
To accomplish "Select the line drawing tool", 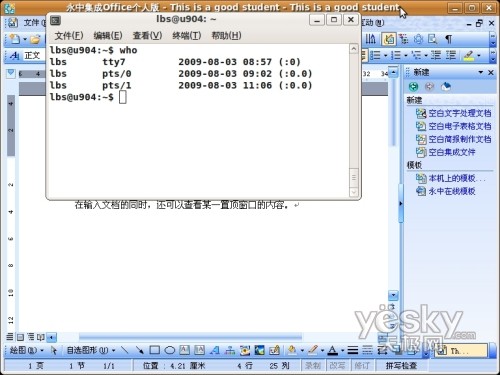I will tap(125, 350).
